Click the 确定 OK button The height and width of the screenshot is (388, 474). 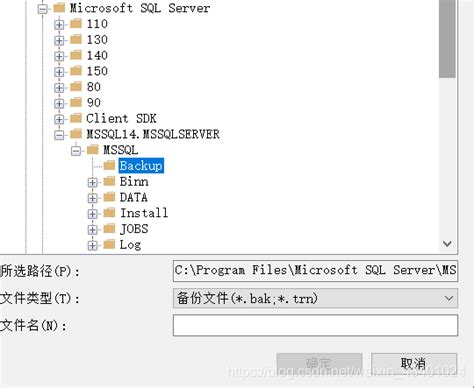tap(319, 363)
